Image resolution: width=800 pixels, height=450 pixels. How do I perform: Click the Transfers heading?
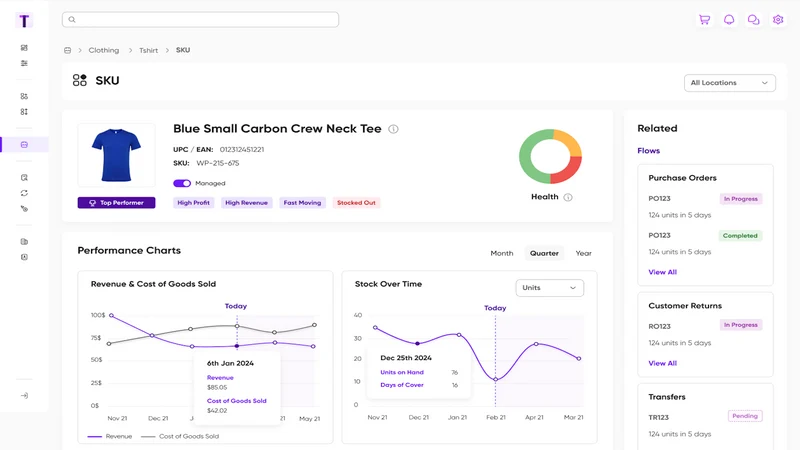pyautogui.click(x=667, y=397)
